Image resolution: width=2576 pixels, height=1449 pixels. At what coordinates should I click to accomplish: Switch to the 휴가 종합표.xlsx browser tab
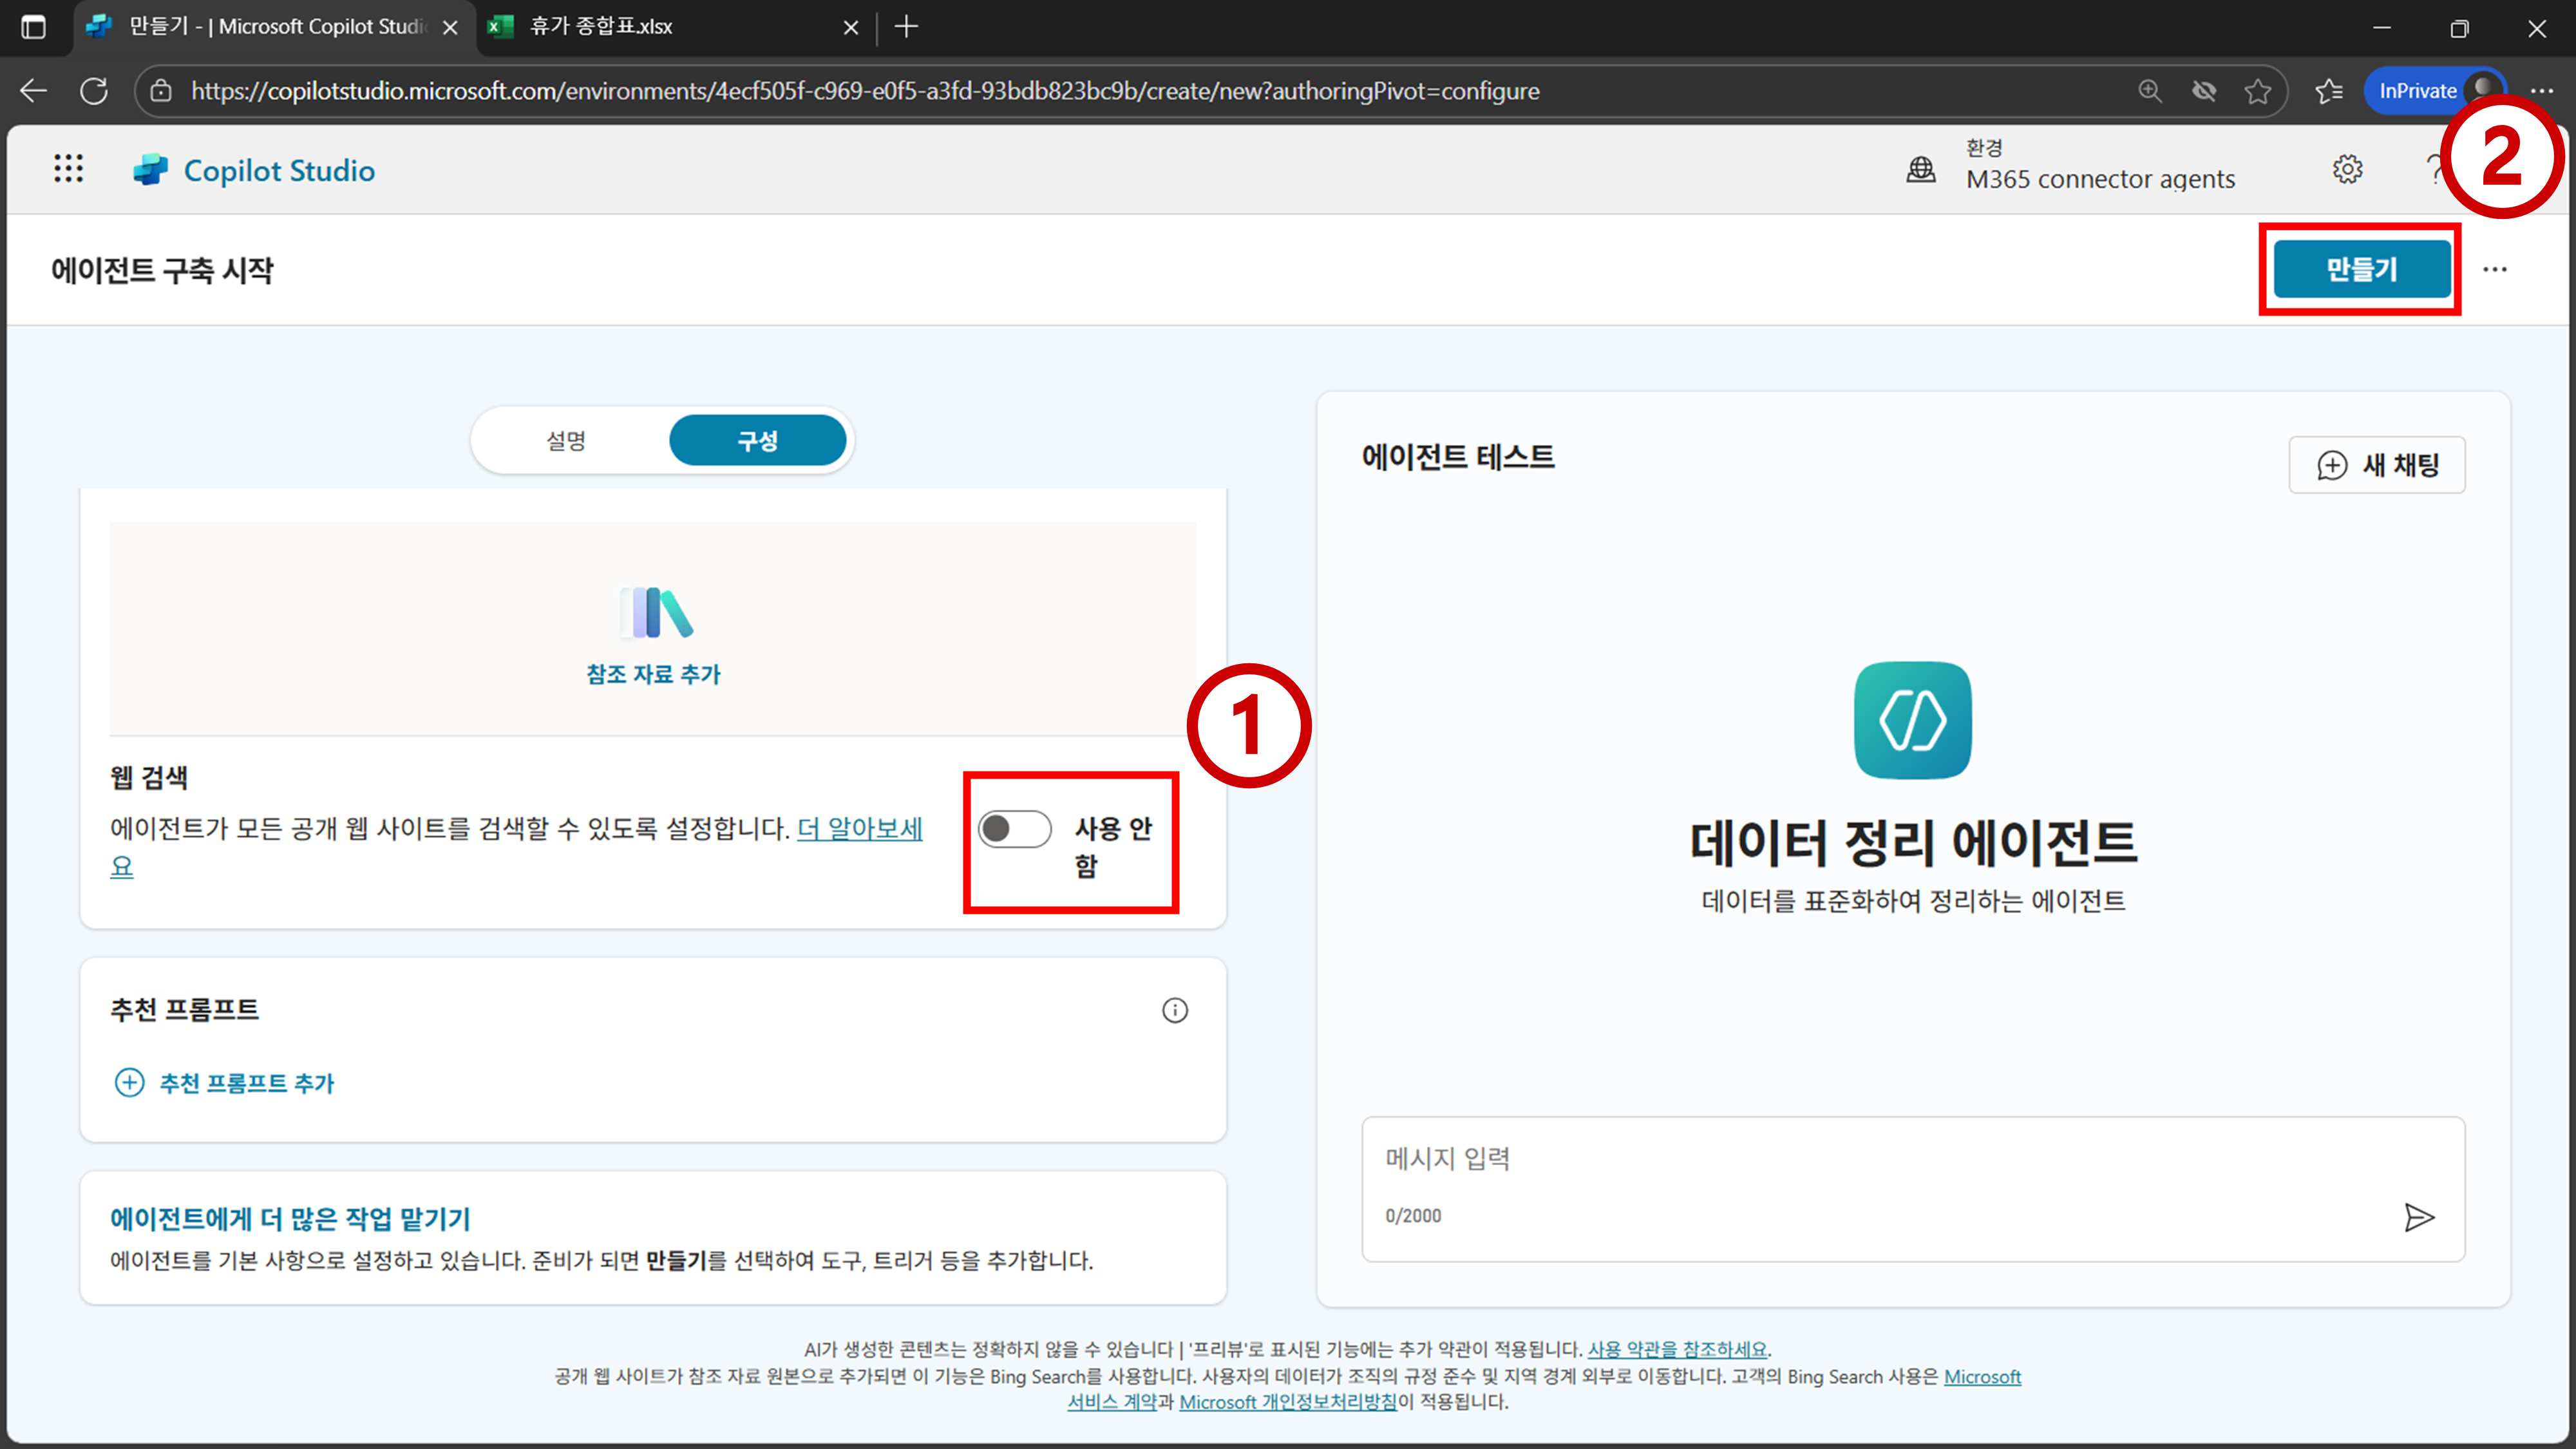[600, 27]
